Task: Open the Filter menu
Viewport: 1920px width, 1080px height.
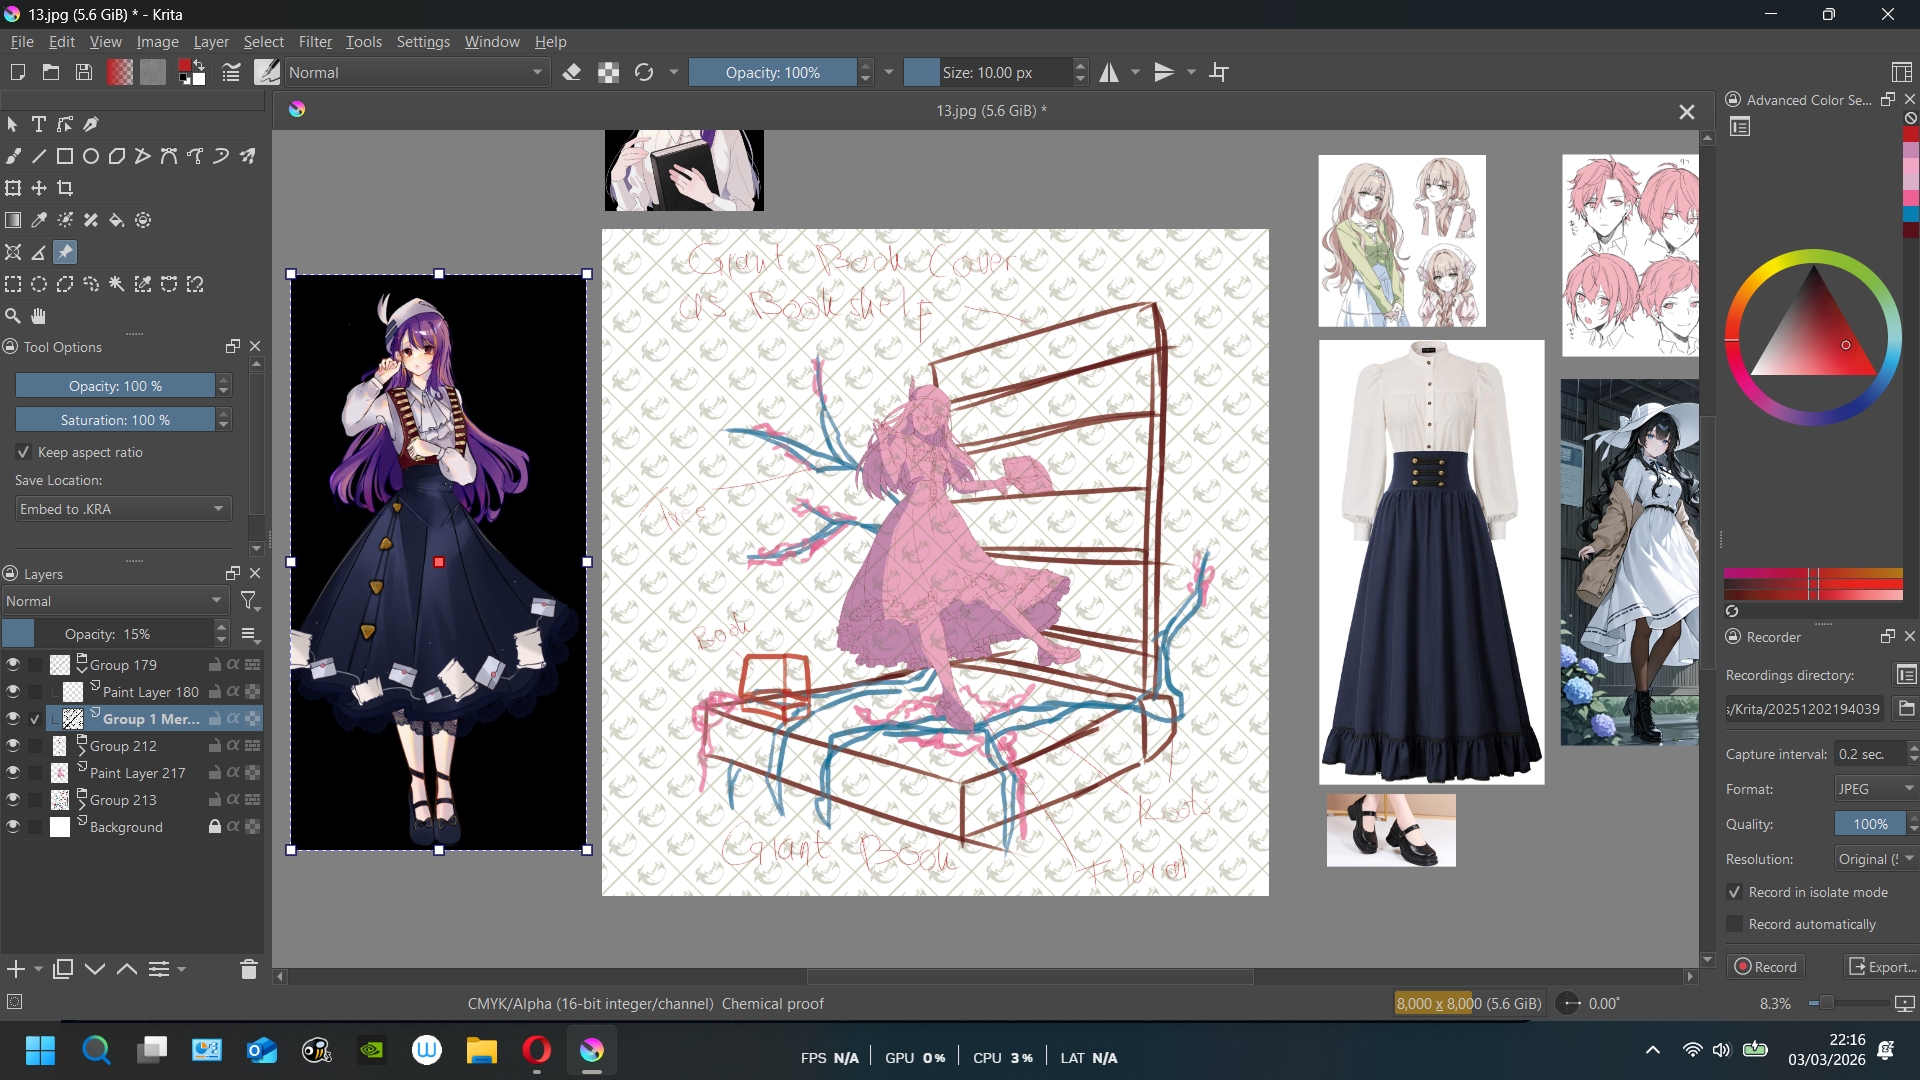Action: [314, 42]
